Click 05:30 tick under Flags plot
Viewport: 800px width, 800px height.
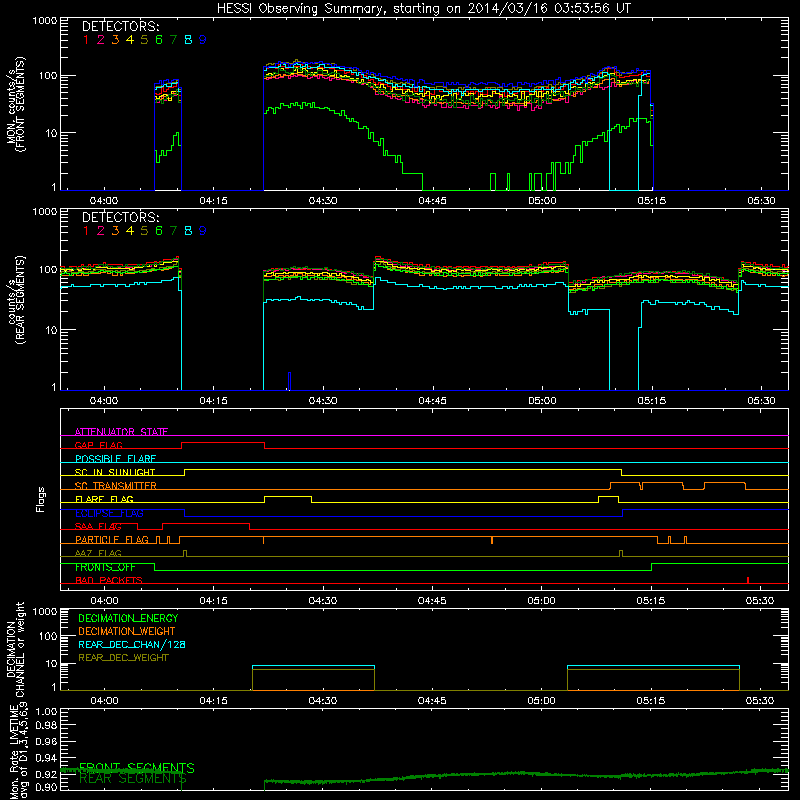coord(760,601)
